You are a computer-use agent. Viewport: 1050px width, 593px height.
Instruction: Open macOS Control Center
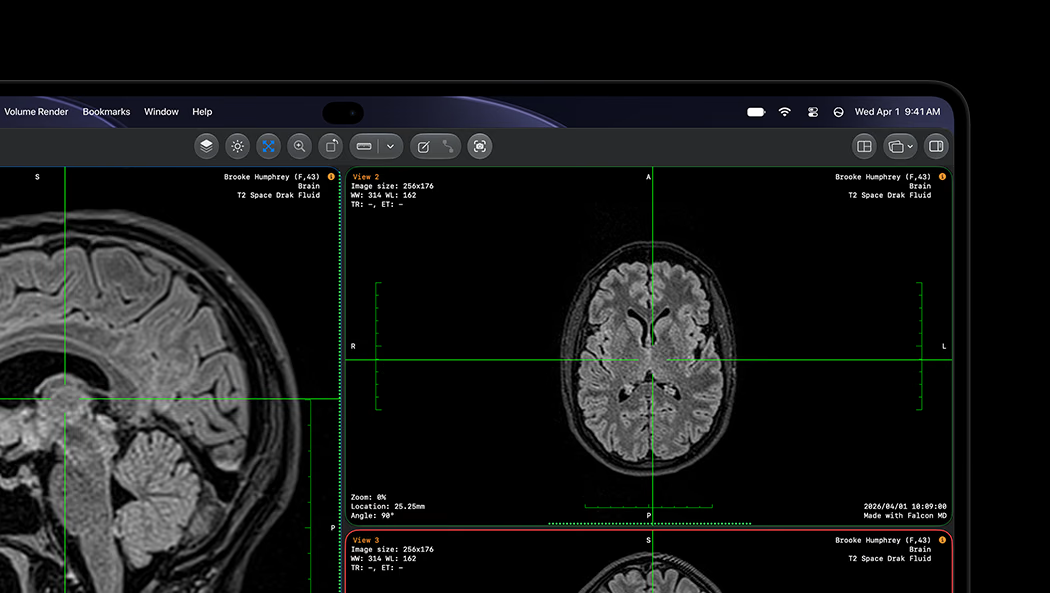click(x=812, y=112)
